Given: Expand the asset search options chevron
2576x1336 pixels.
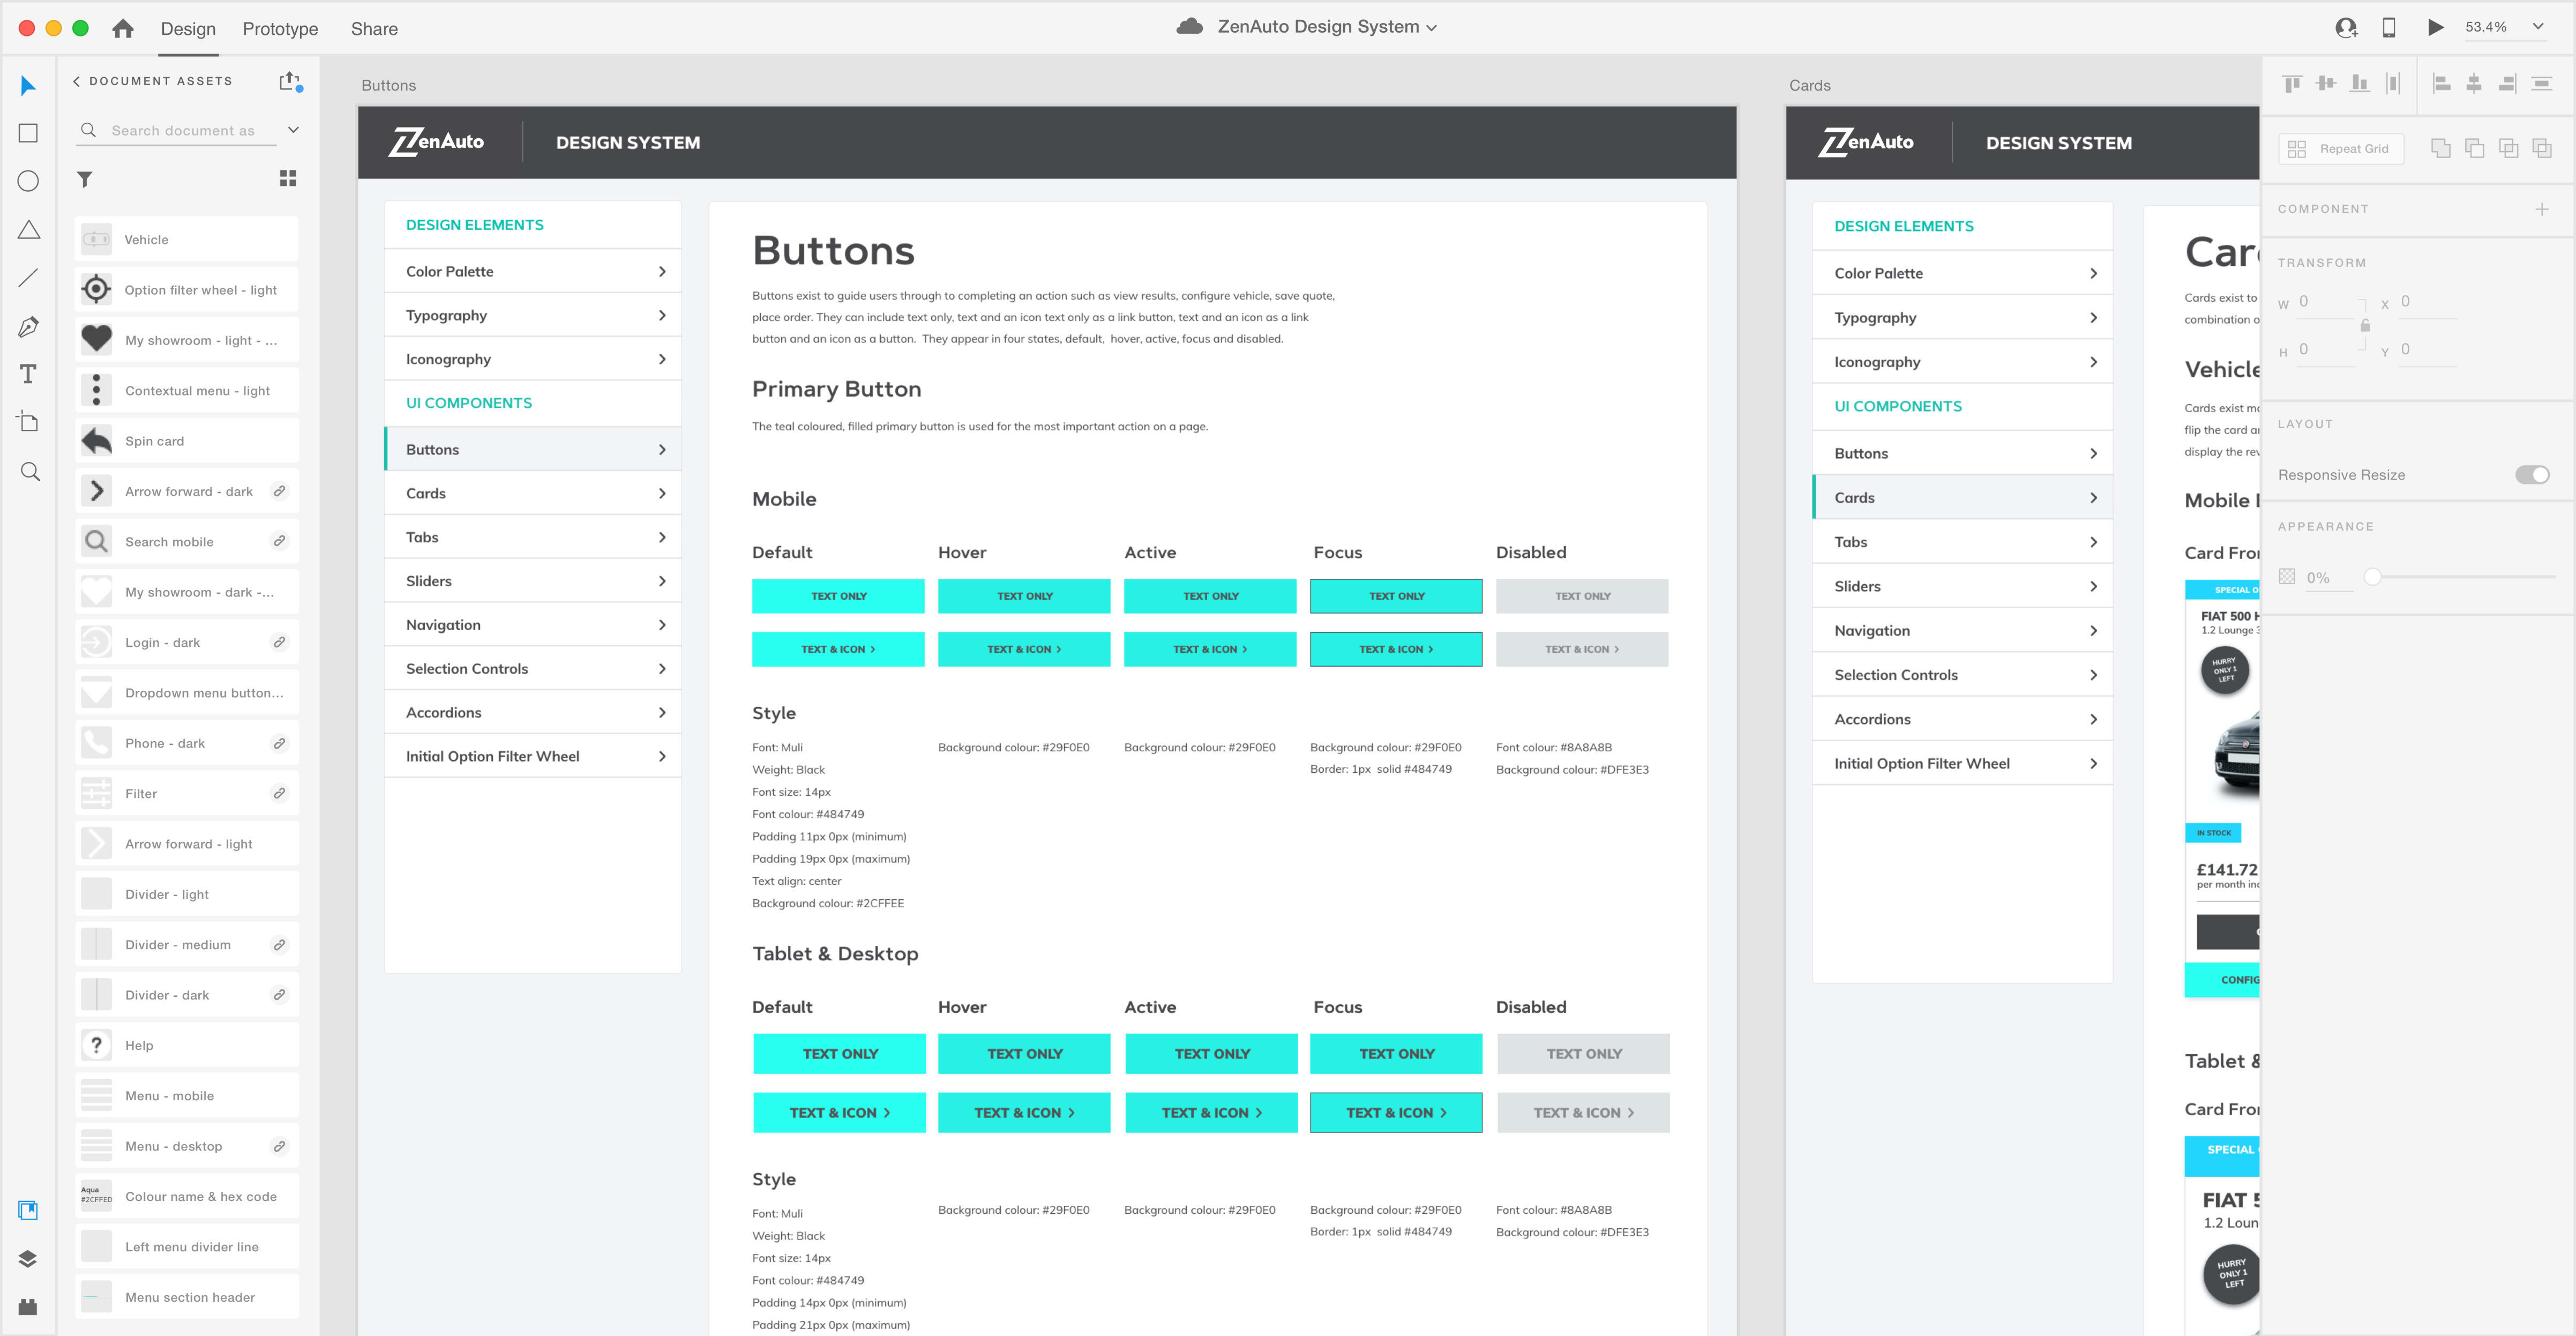Looking at the screenshot, I should click(293, 130).
